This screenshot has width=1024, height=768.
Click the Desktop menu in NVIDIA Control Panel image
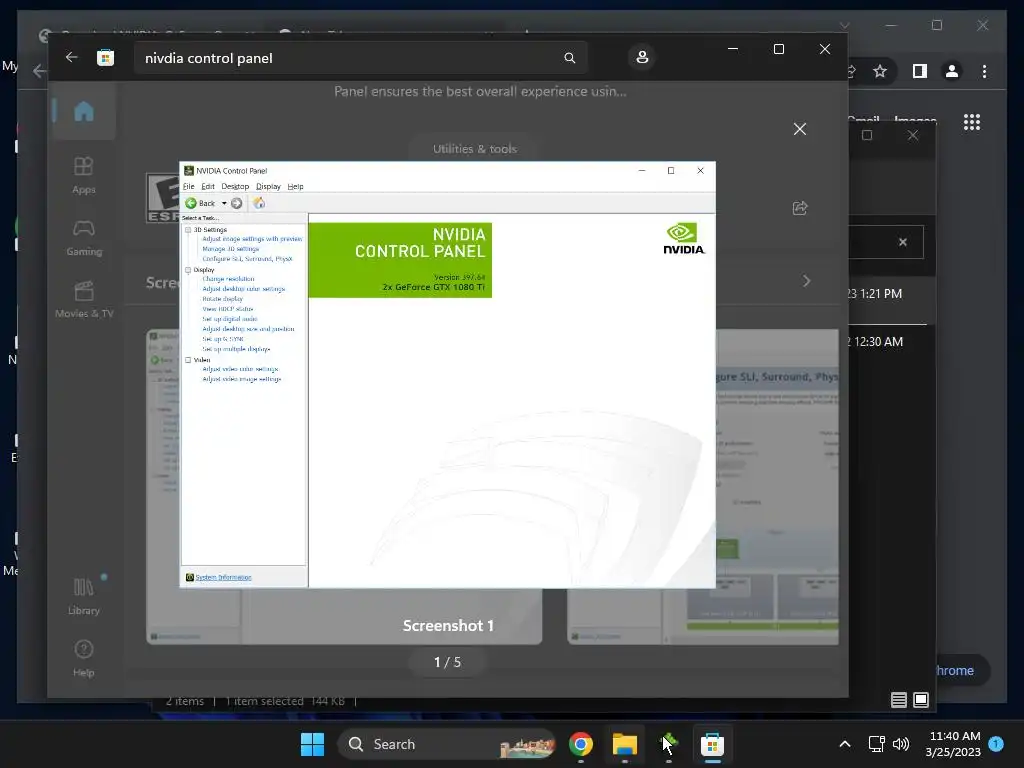235,187
